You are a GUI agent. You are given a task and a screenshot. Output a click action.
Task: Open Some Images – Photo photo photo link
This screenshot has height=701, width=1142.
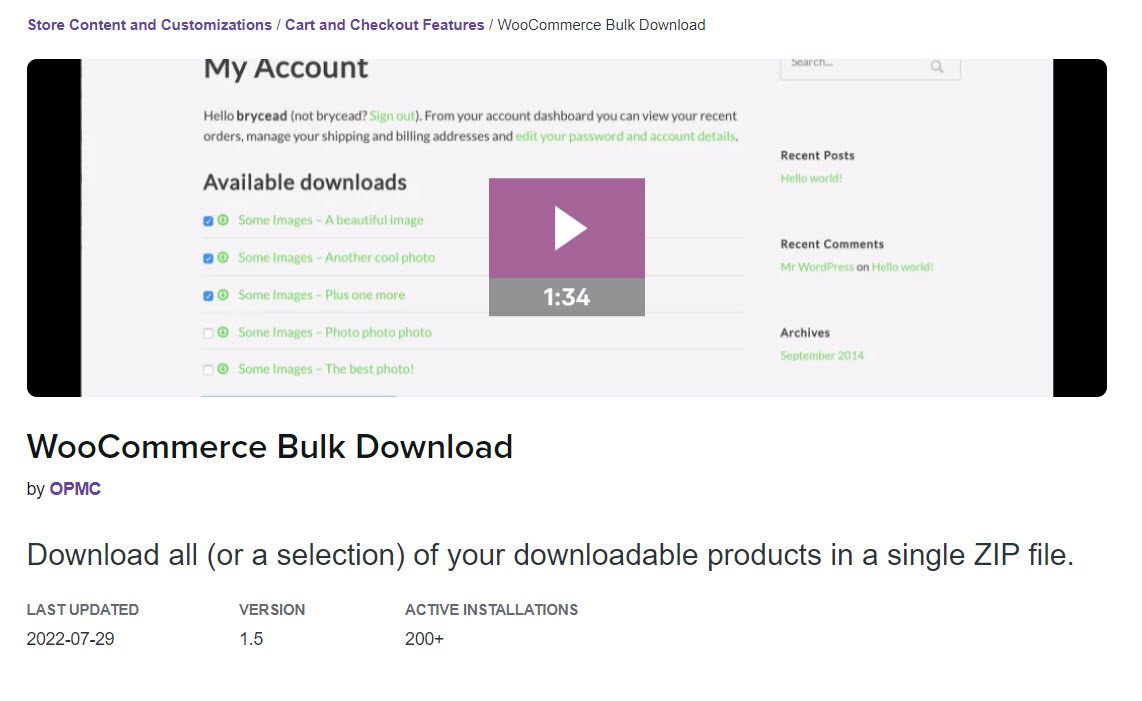click(335, 332)
